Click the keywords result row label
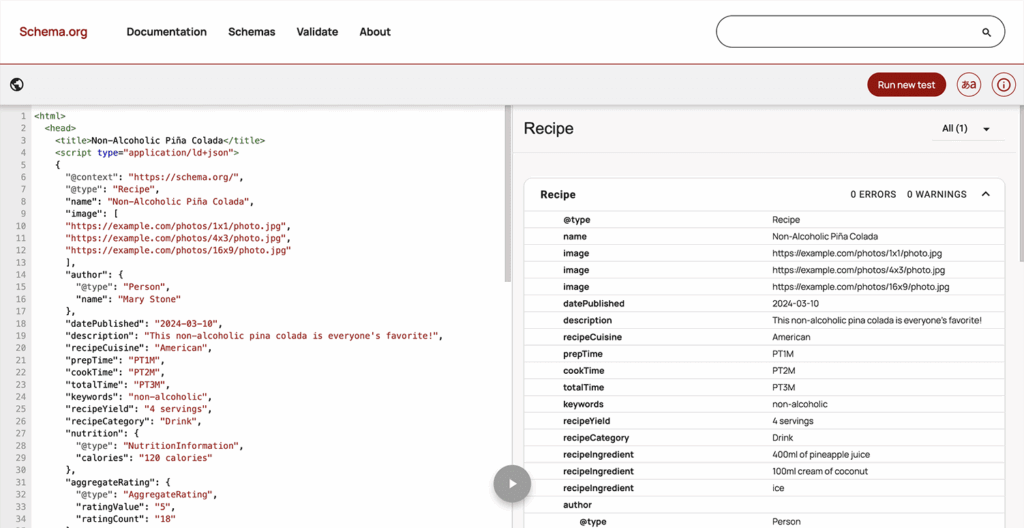Viewport: 1024px width, 528px height. tap(583, 404)
